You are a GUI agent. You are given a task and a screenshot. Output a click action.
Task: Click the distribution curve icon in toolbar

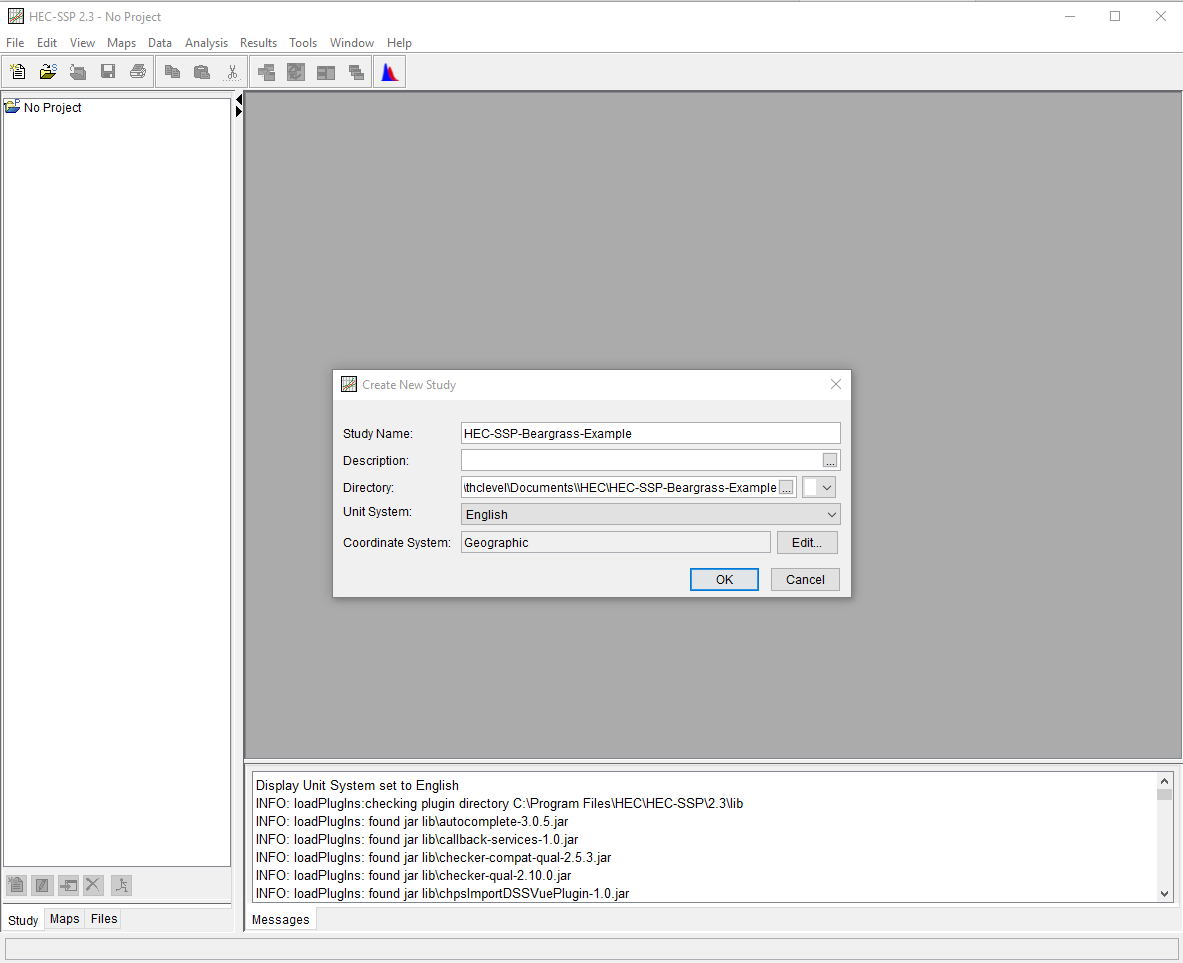click(389, 72)
